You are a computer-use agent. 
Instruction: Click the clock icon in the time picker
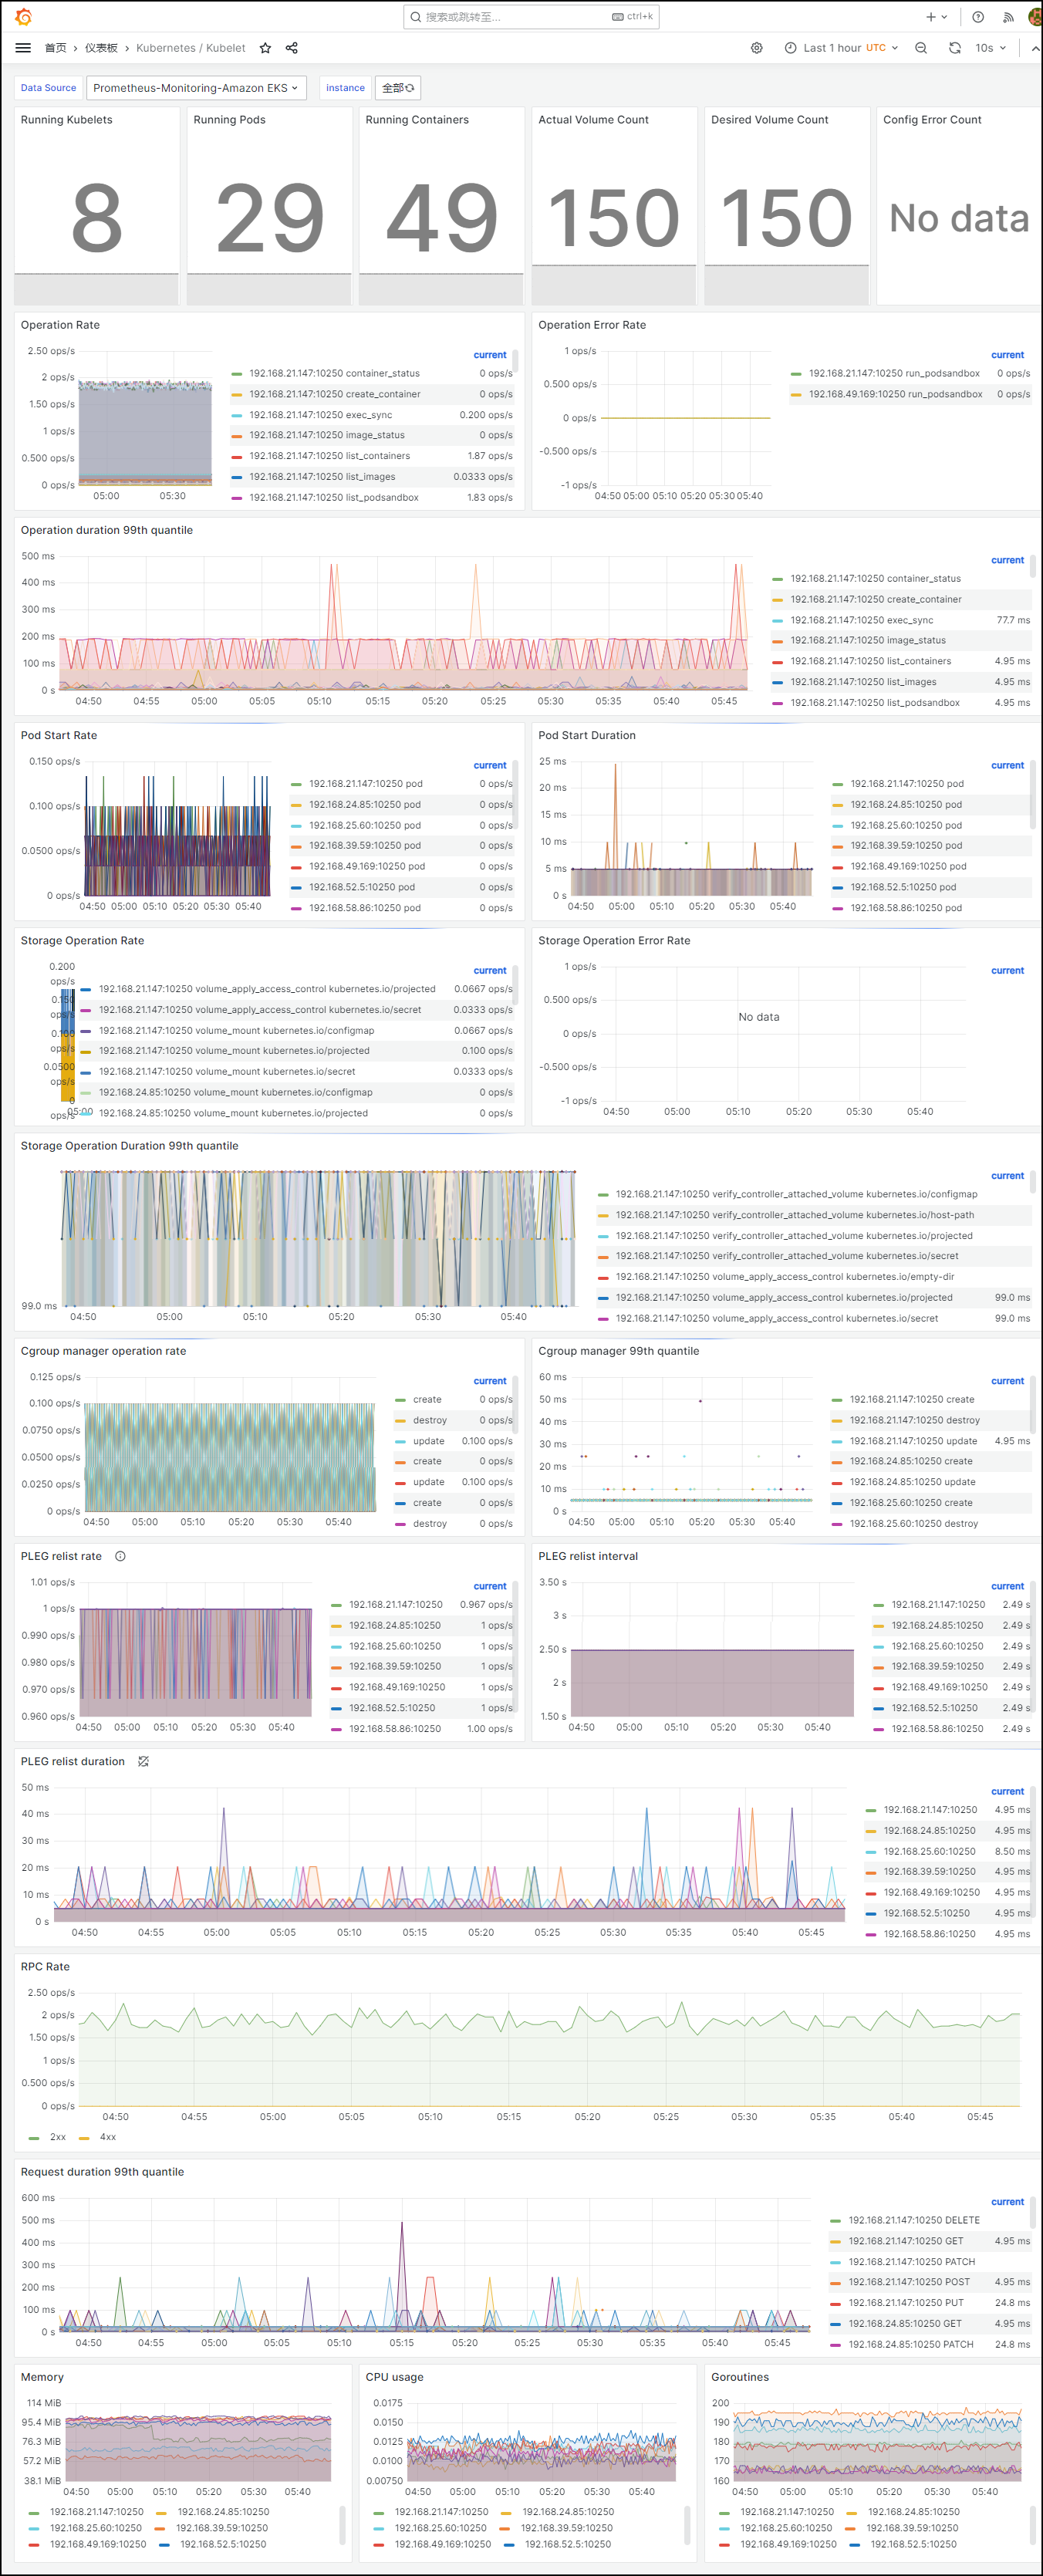791,48
